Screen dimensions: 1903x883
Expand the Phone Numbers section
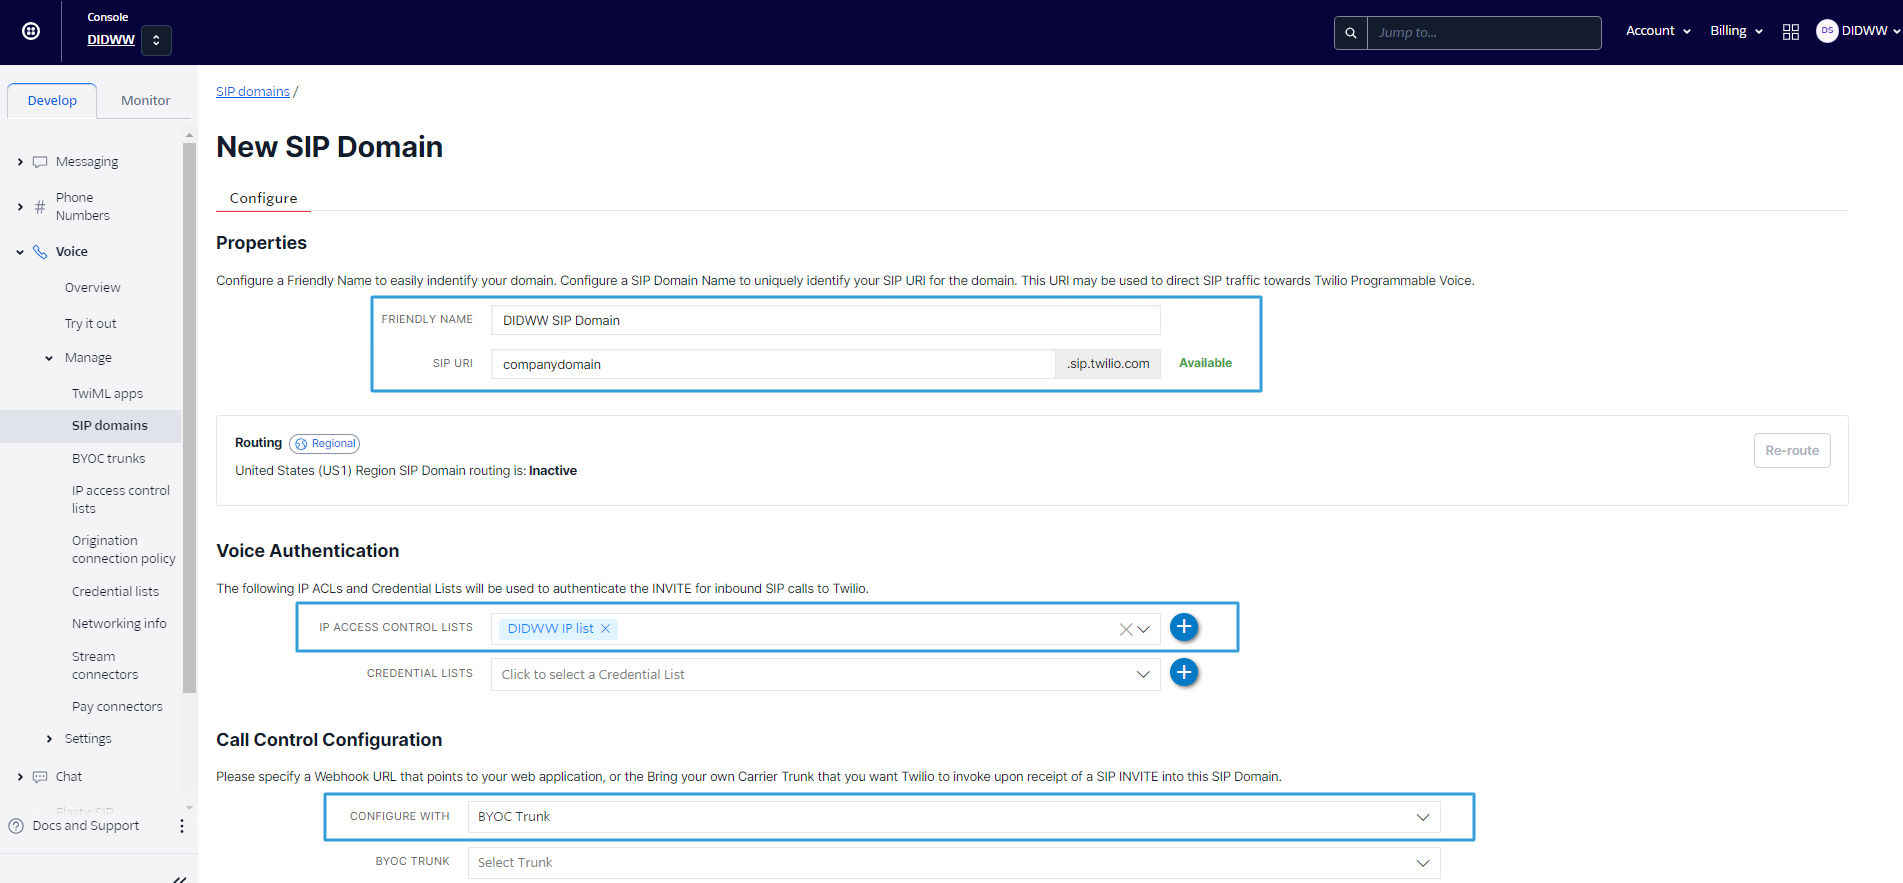coord(20,207)
